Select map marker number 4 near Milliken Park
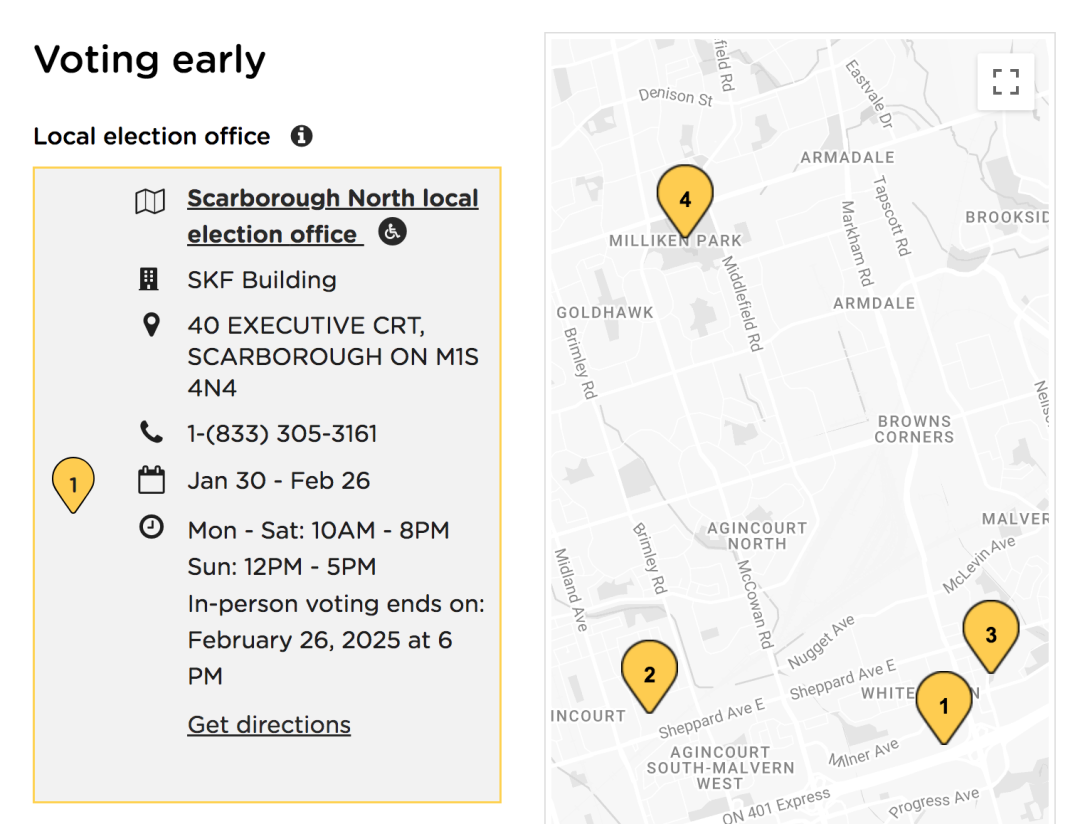This screenshot has height=824, width=1080. click(x=685, y=201)
